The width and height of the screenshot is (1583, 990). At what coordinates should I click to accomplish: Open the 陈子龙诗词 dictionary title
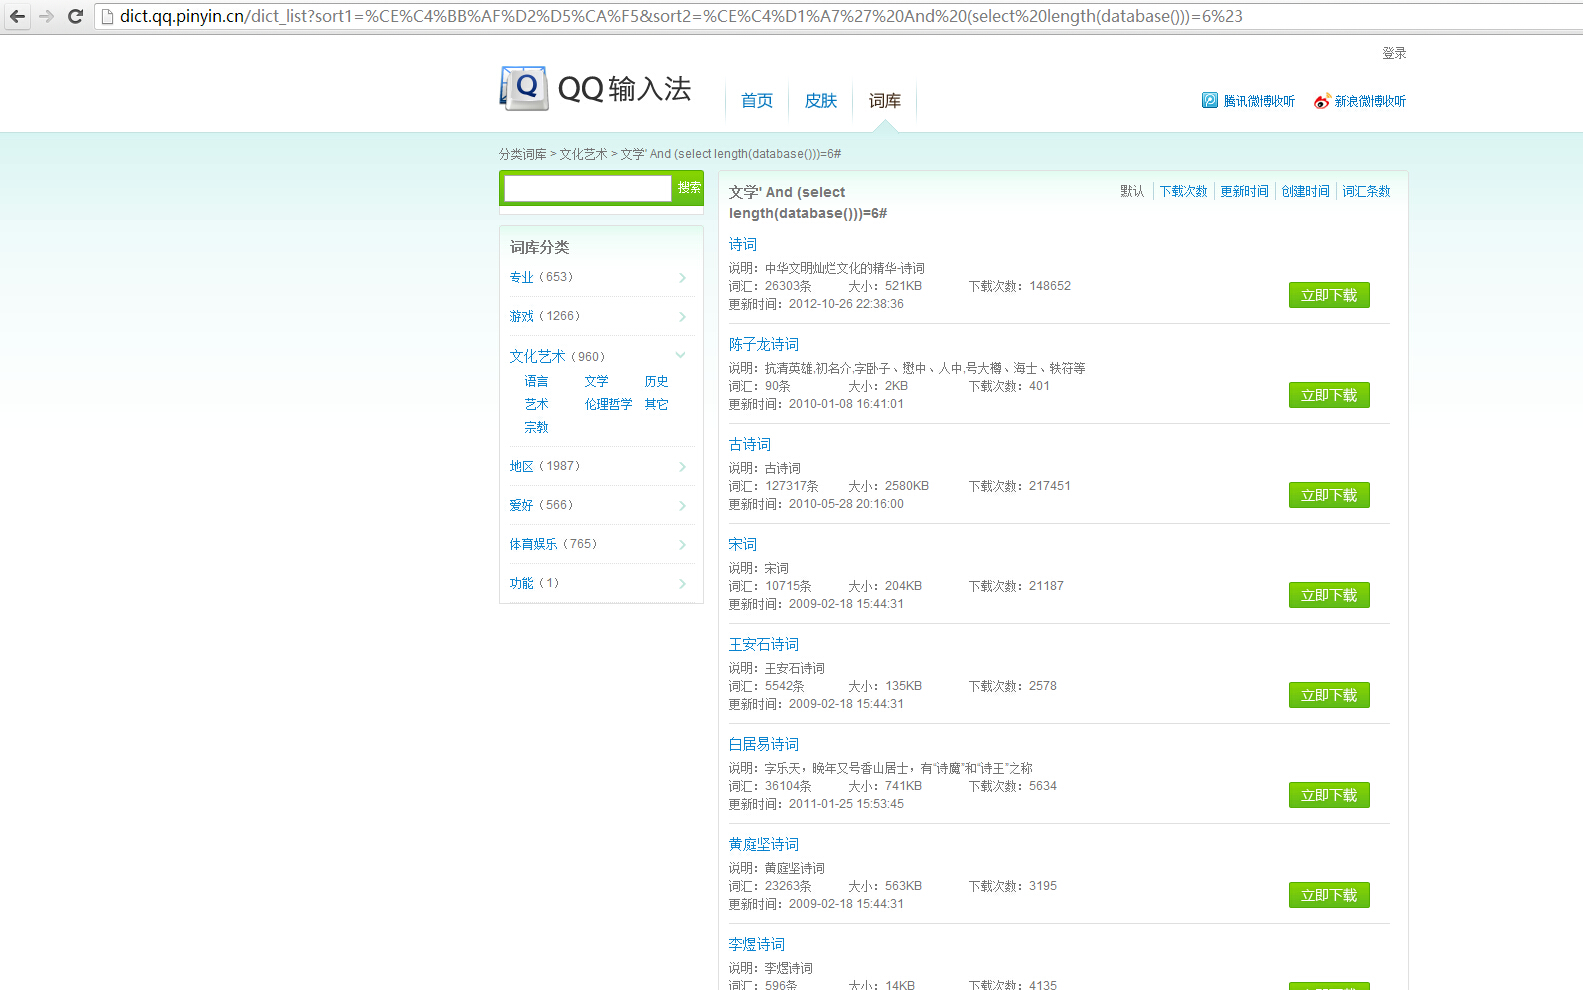764,344
